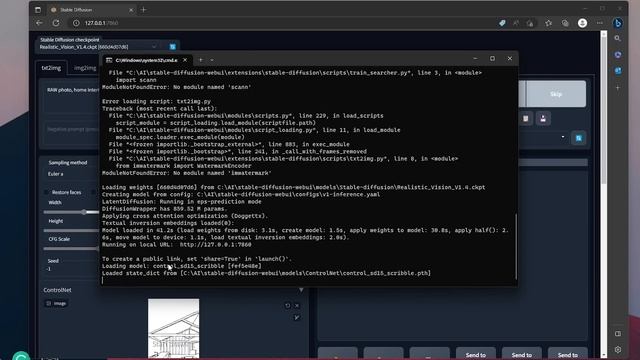Click the negative prompt text box
The height and width of the screenshot is (360, 640).
pos(71,133)
